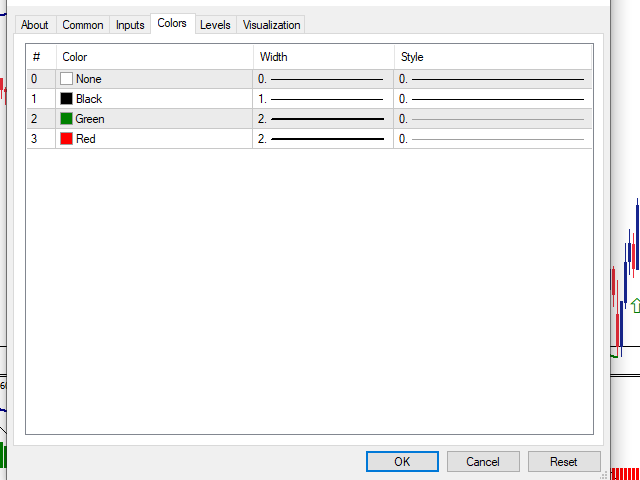Open the width selector in row 0
This screenshot has width=640, height=480.
tap(323, 79)
